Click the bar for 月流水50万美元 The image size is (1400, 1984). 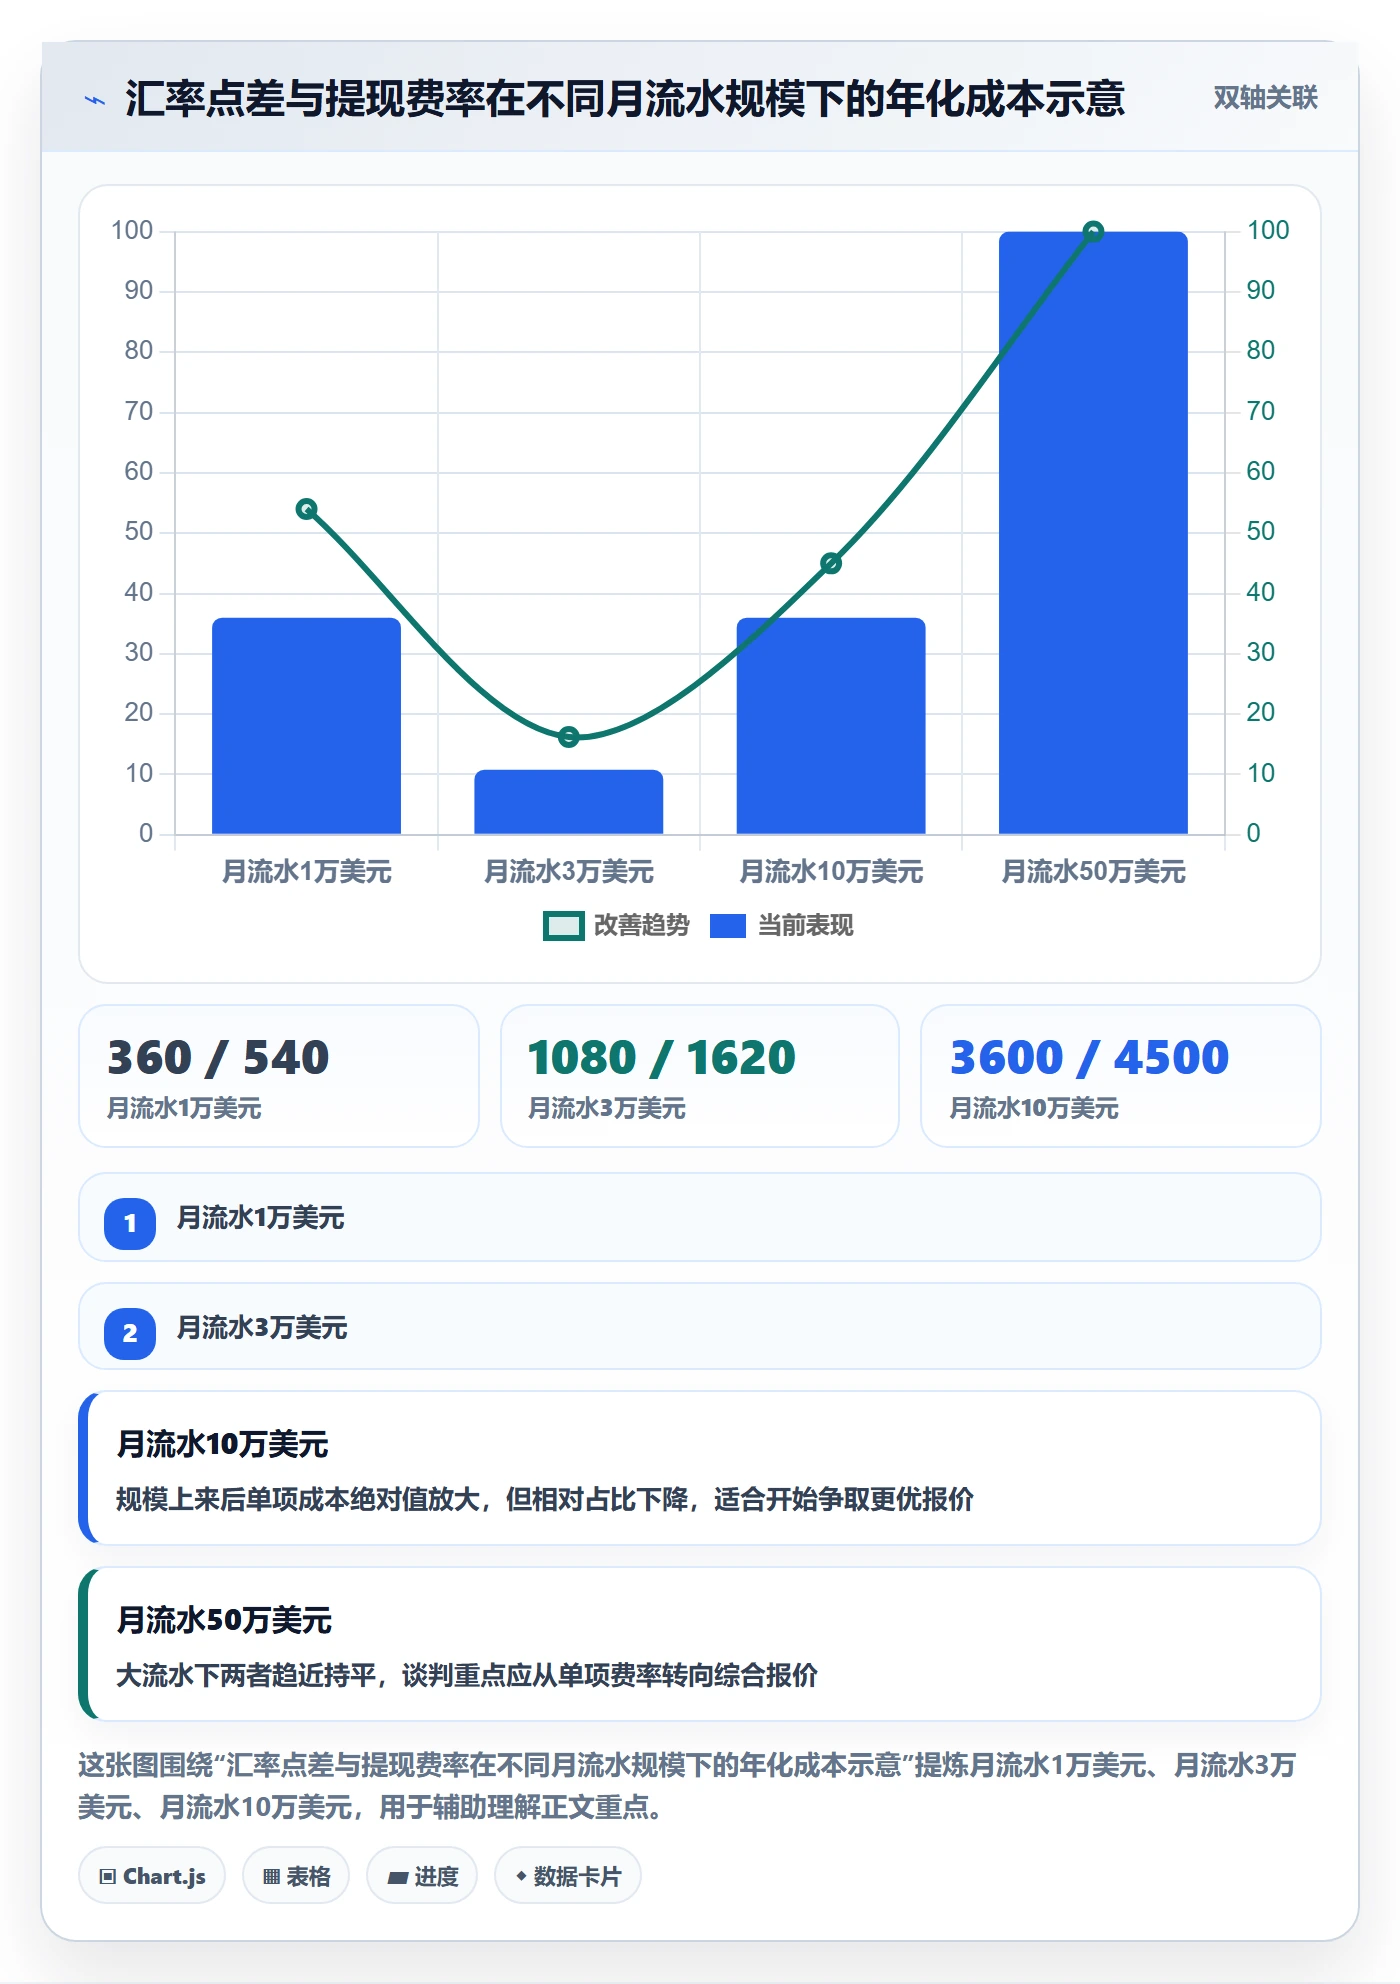pyautogui.click(x=1093, y=533)
